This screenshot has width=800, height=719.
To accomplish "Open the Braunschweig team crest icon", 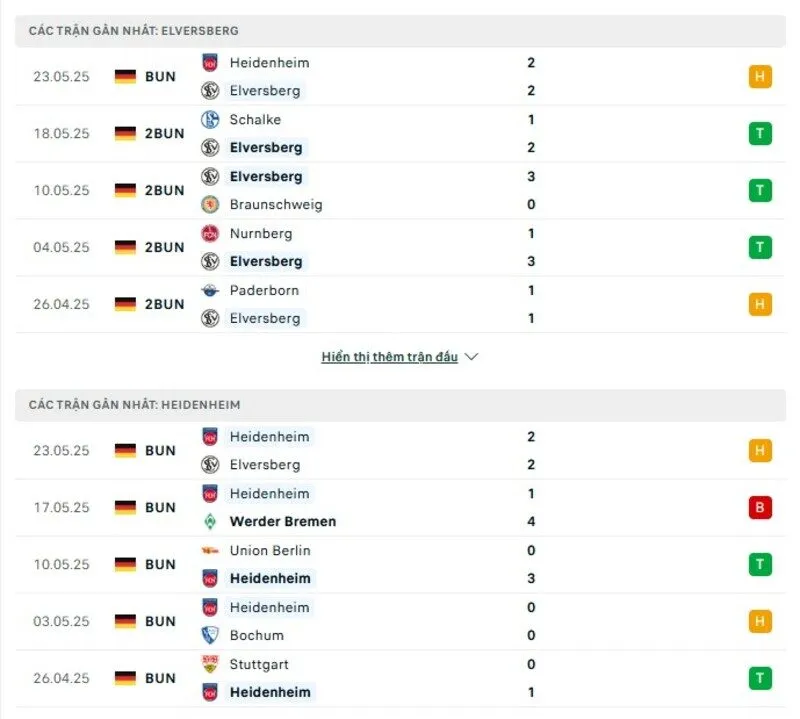I will click(x=210, y=204).
